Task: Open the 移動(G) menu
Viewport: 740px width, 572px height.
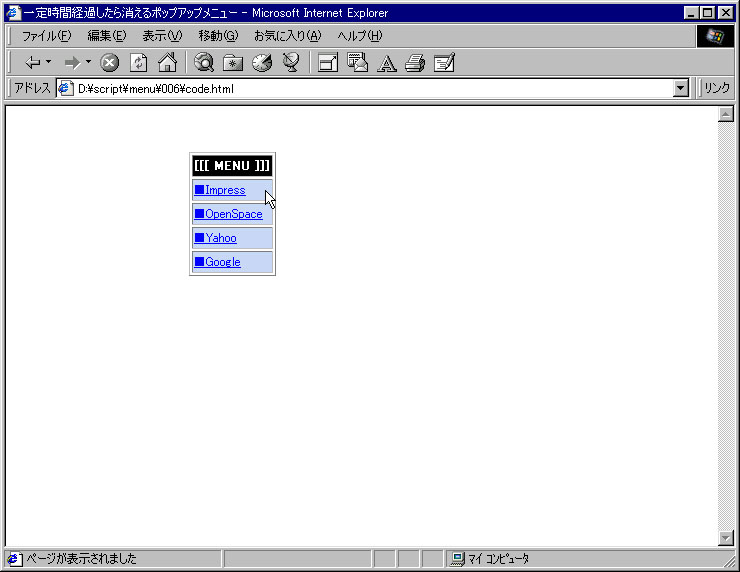Action: [x=218, y=36]
